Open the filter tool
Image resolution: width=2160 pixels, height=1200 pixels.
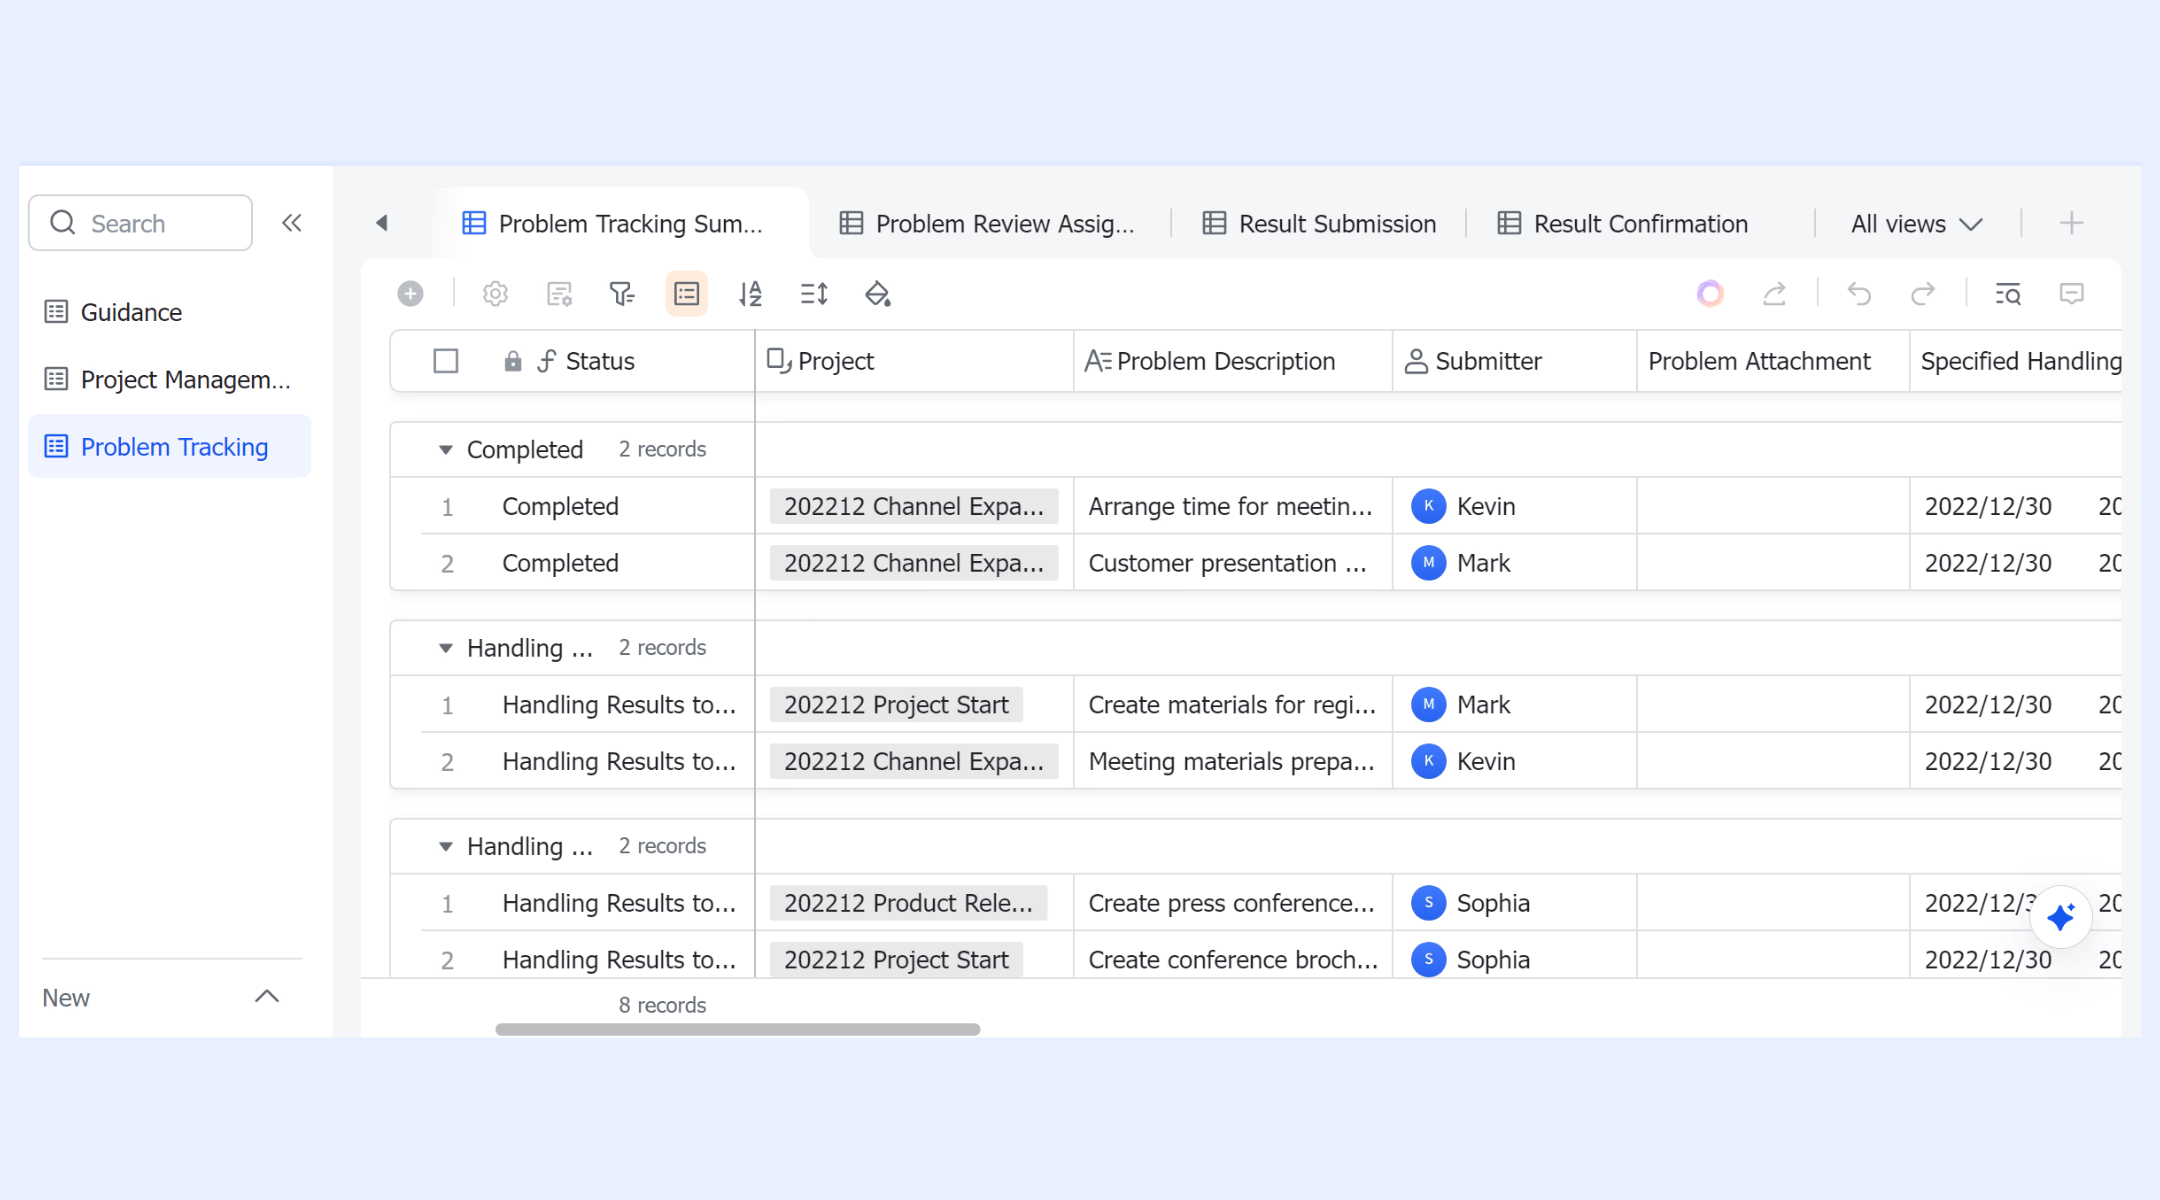click(622, 294)
